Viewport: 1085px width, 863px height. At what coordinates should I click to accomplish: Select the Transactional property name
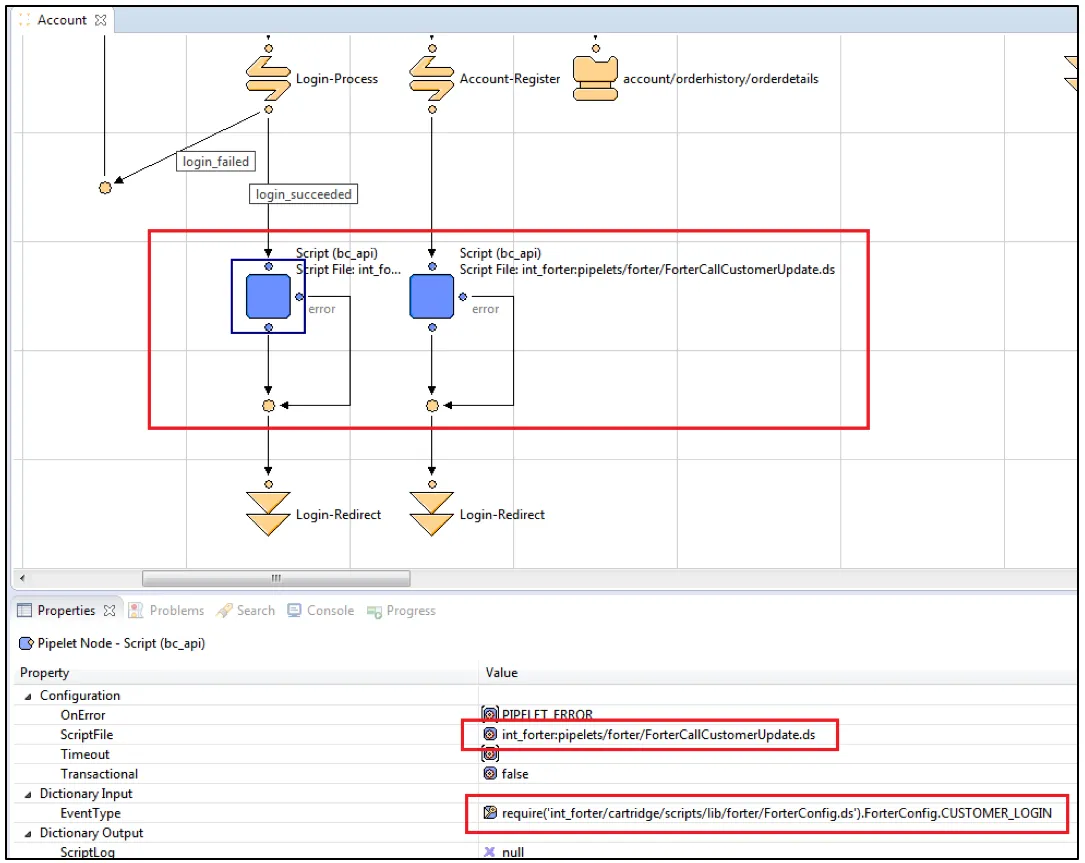pyautogui.click(x=99, y=774)
